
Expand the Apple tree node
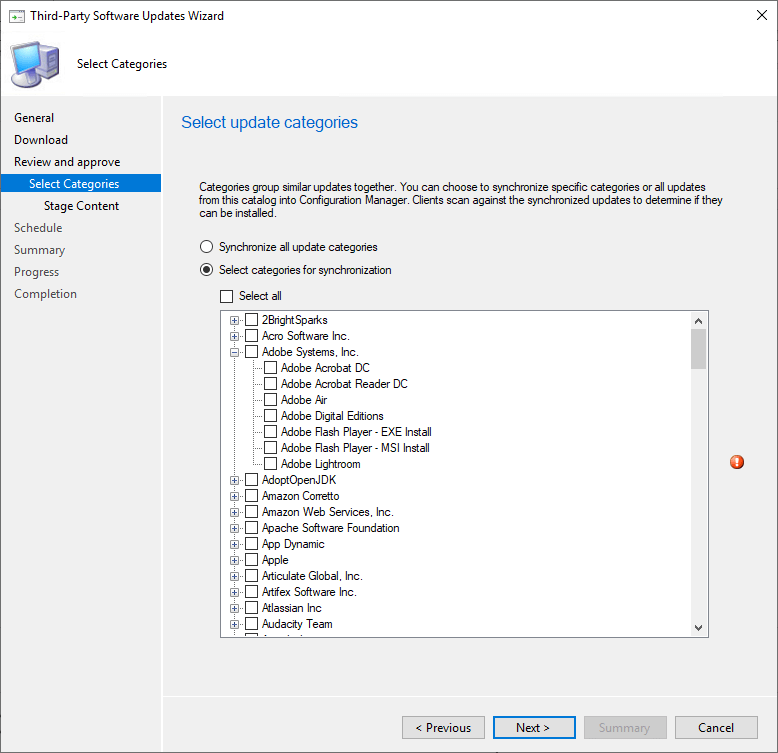tap(234, 561)
